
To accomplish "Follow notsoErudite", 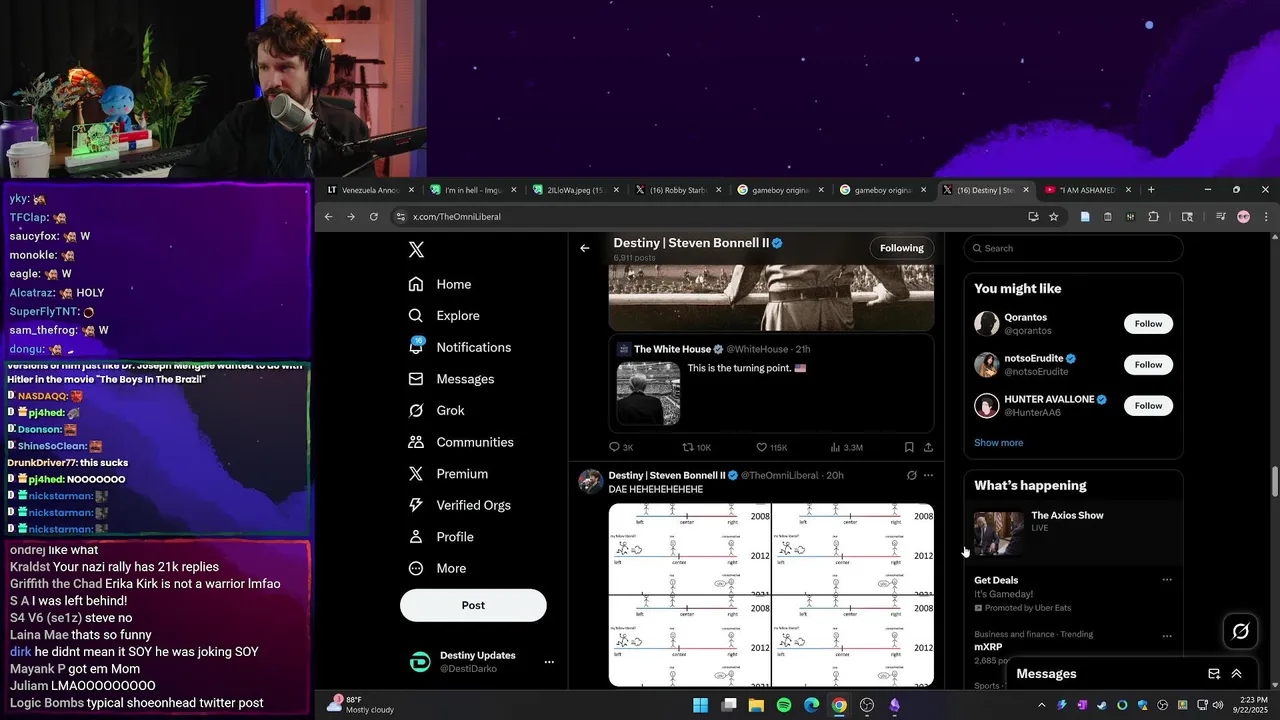I will (1148, 365).
